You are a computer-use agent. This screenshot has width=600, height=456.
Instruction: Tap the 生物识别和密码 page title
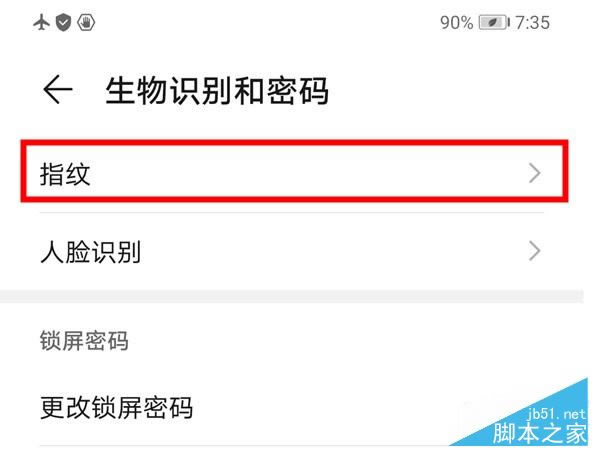tap(217, 91)
